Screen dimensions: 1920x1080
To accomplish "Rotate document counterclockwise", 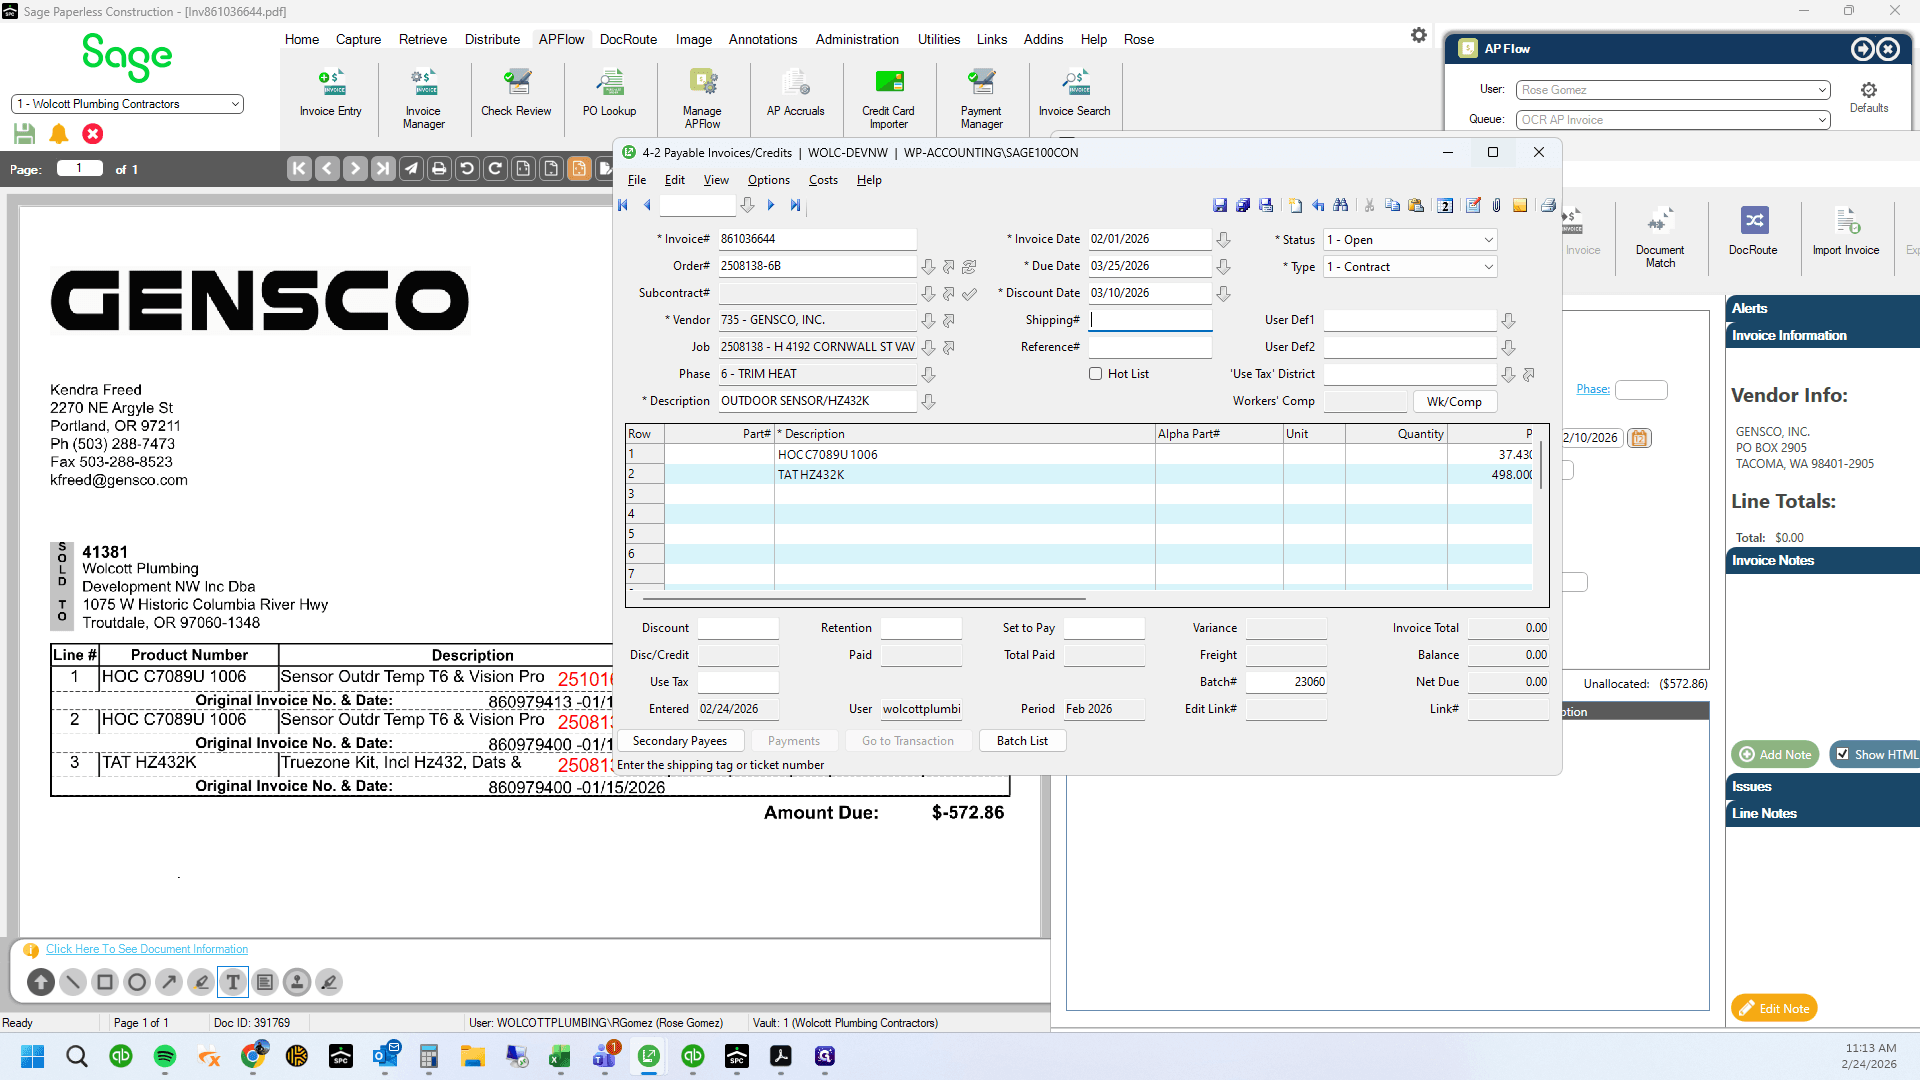I will (467, 169).
